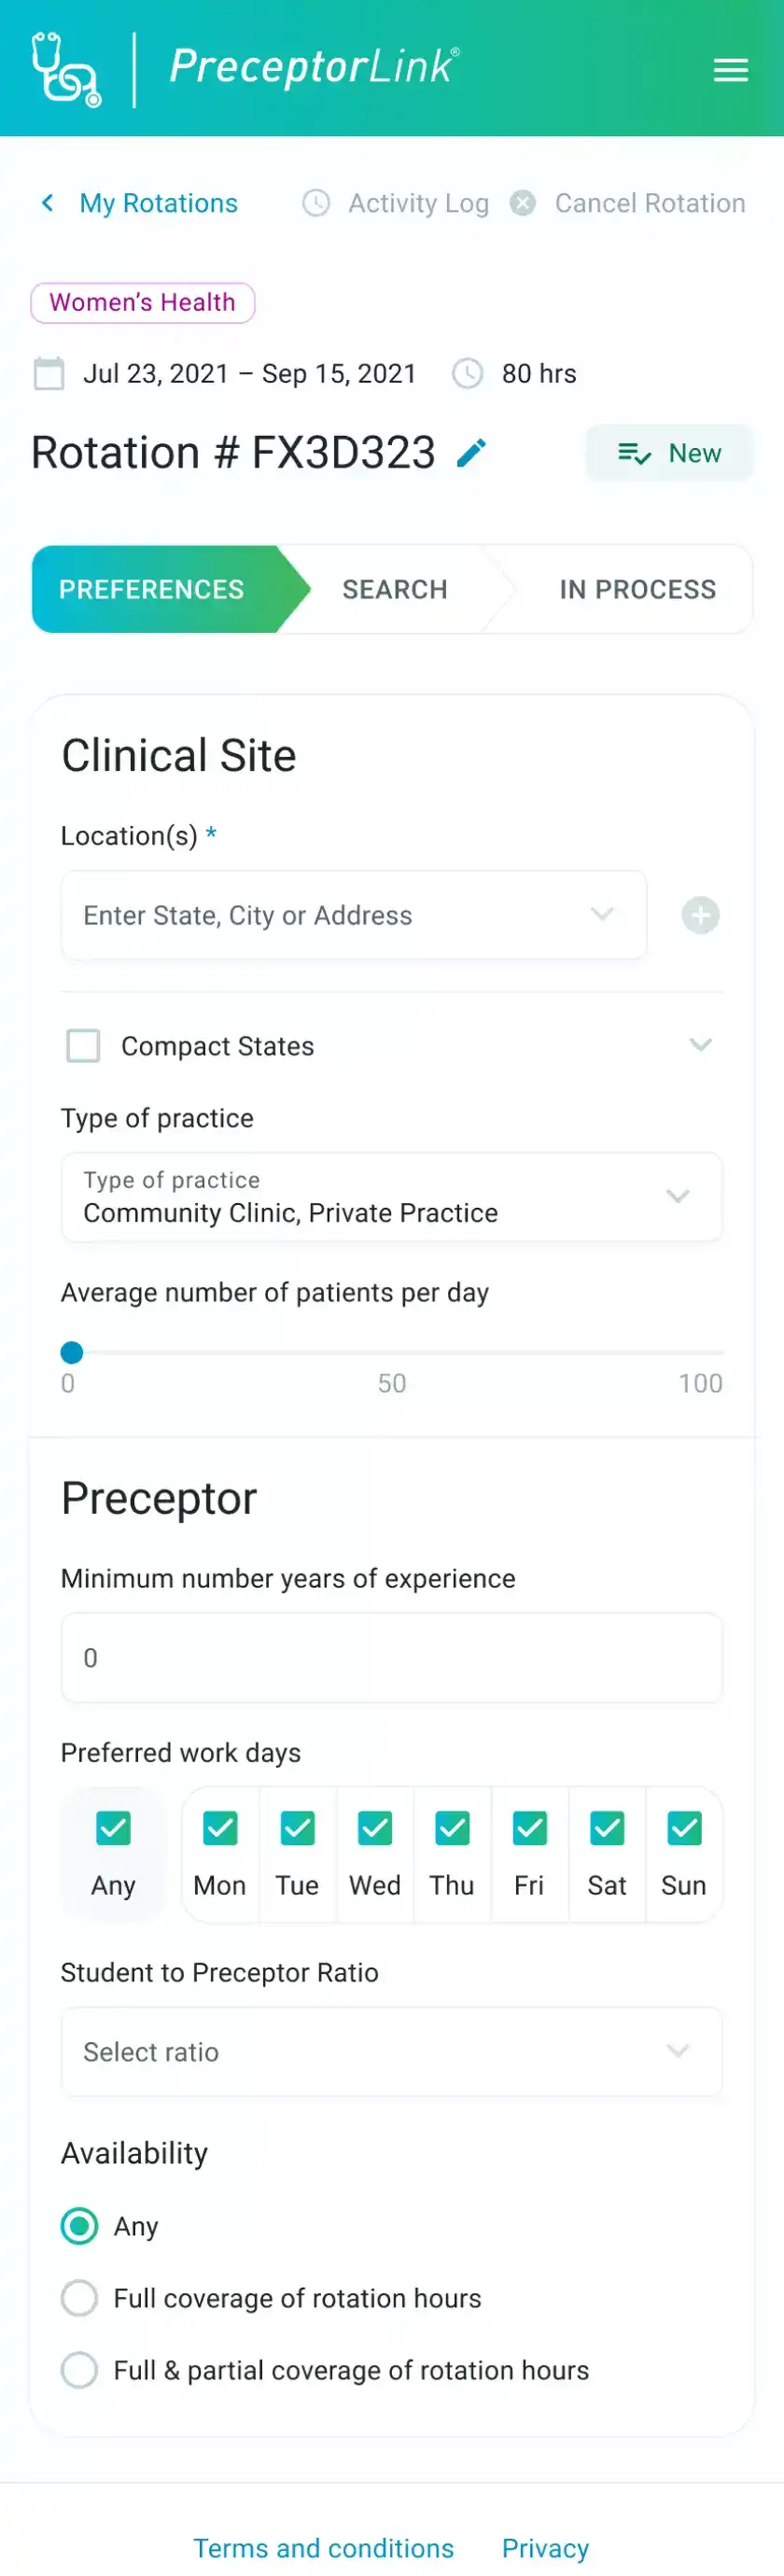
Task: Switch to the SEARCH step tab
Action: 394,589
